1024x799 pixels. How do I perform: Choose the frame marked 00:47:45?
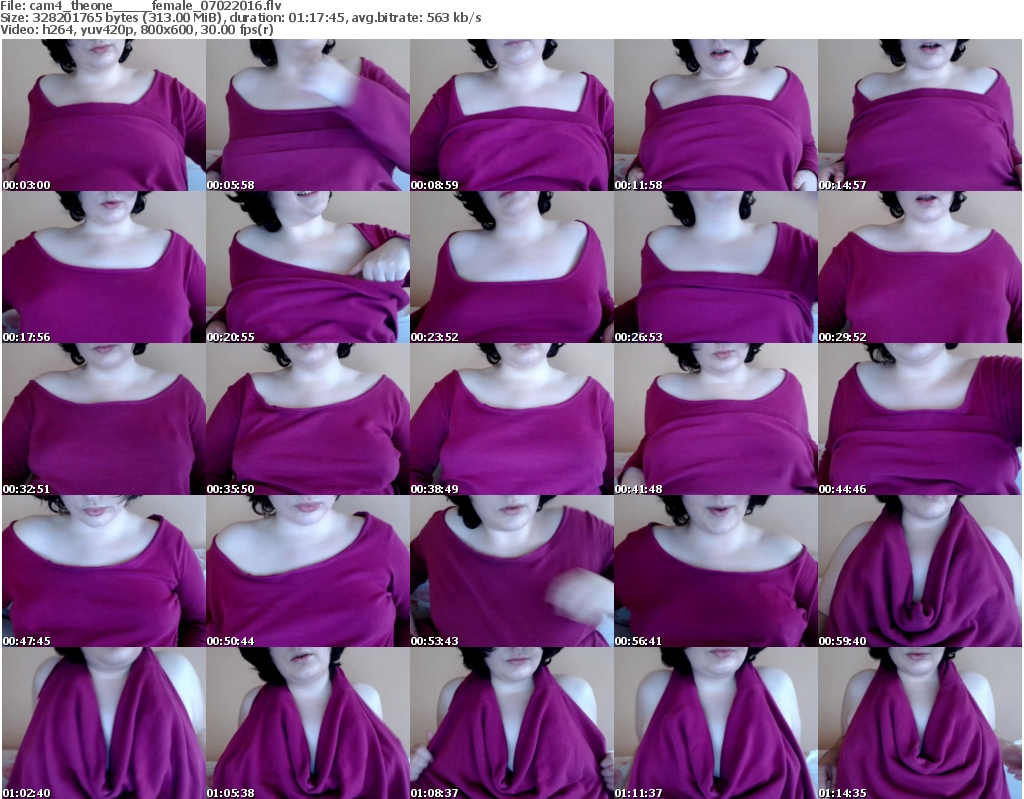coord(104,571)
